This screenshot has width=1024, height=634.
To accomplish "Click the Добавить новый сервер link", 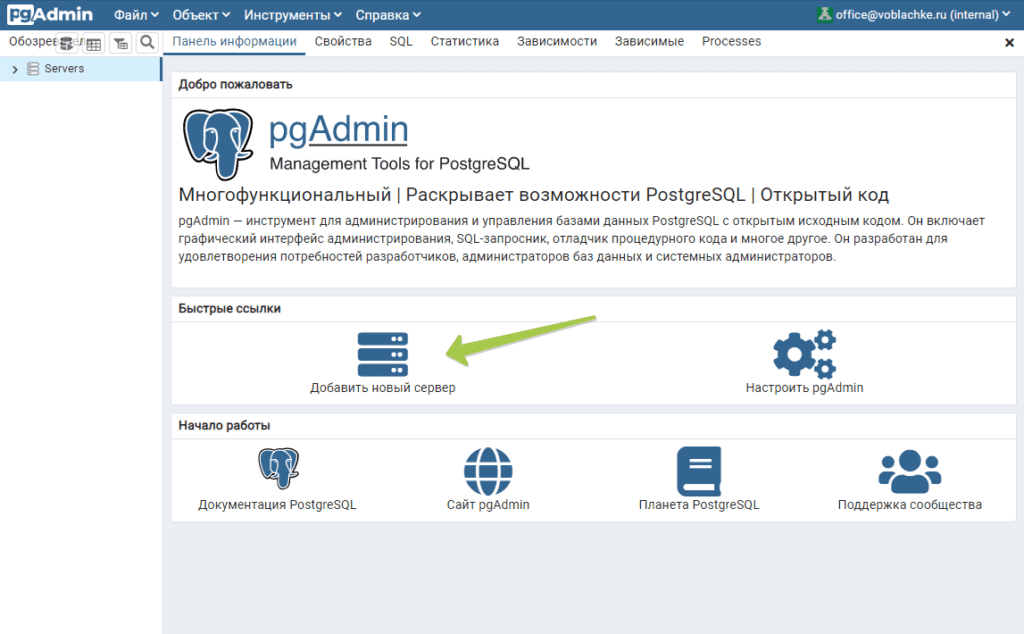I will 383,387.
